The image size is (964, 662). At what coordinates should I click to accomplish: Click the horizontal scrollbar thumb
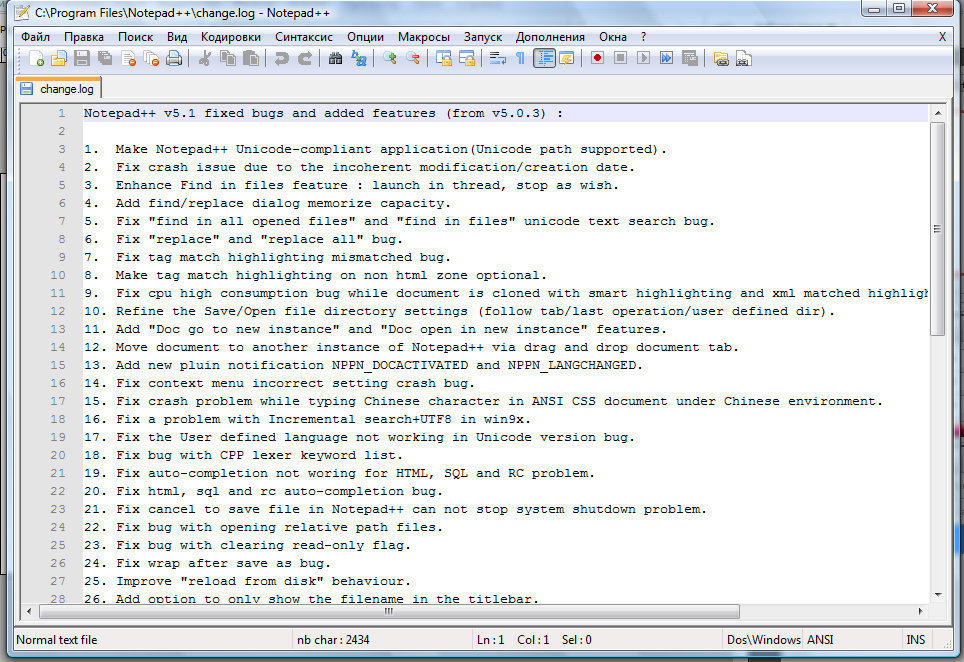pyautogui.click(x=389, y=612)
